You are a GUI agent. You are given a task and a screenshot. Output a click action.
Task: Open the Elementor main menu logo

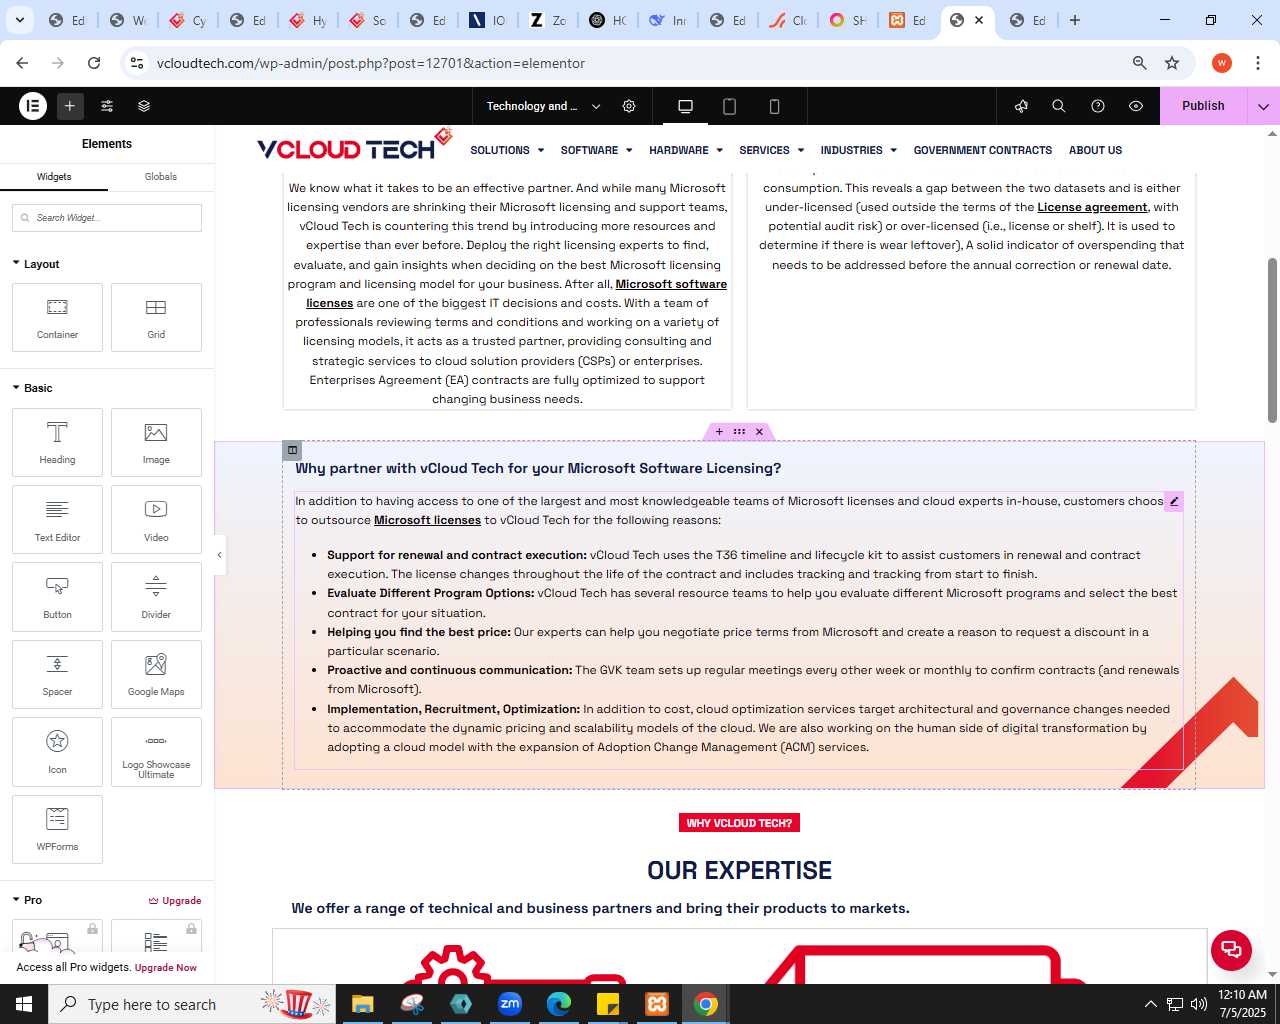[33, 106]
